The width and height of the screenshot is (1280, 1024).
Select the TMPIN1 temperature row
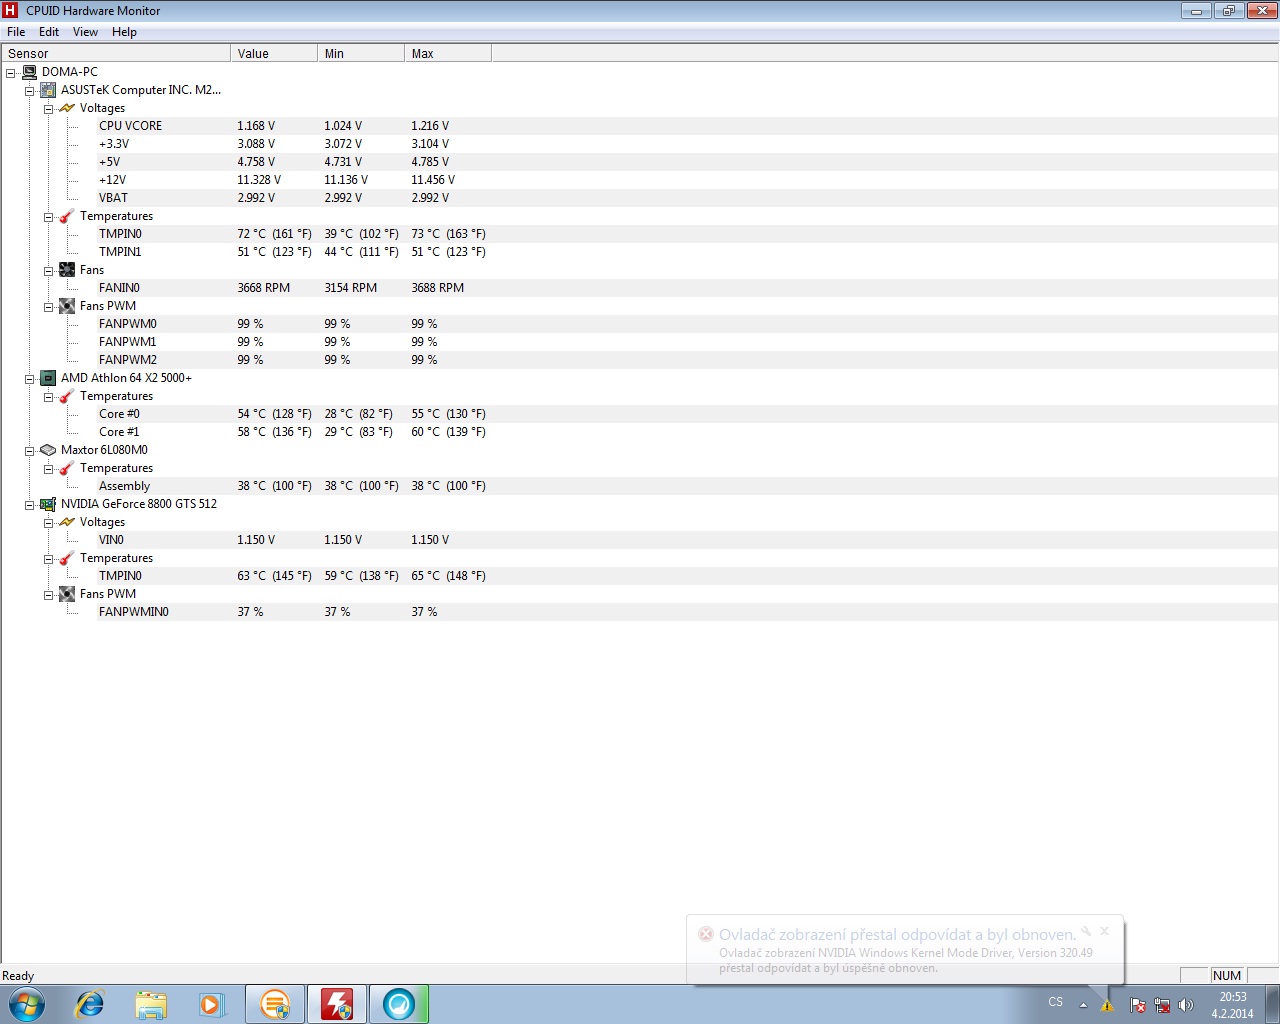(x=688, y=252)
